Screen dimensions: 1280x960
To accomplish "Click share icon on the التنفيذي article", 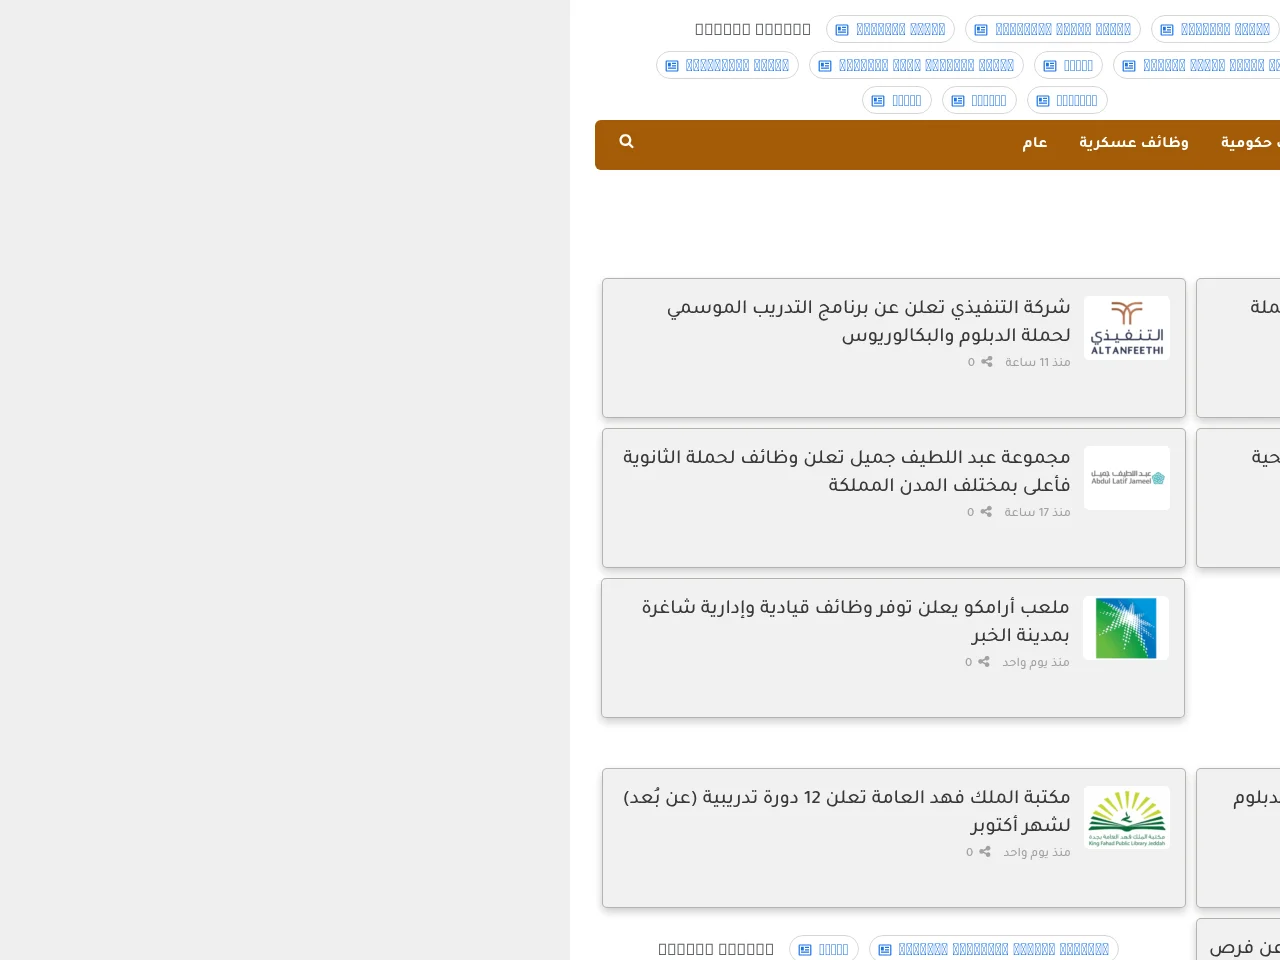I will [987, 362].
